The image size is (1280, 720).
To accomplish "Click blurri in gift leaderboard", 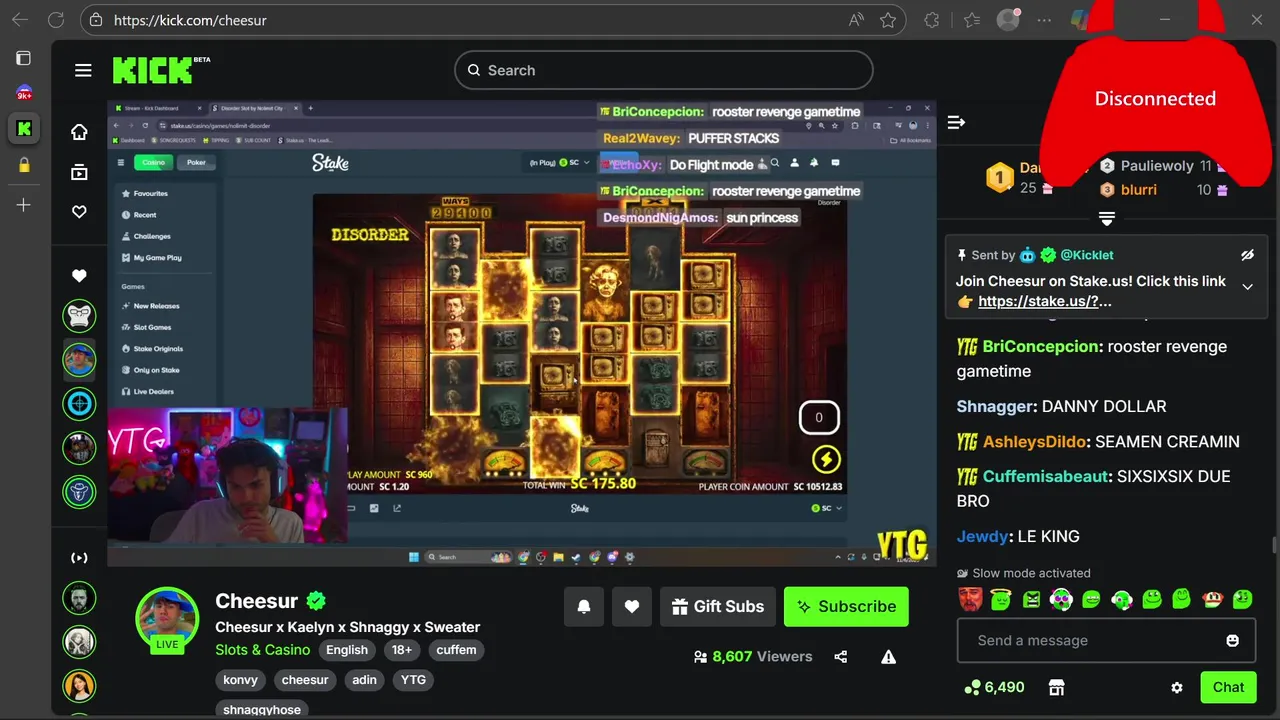I will [x=1139, y=190].
